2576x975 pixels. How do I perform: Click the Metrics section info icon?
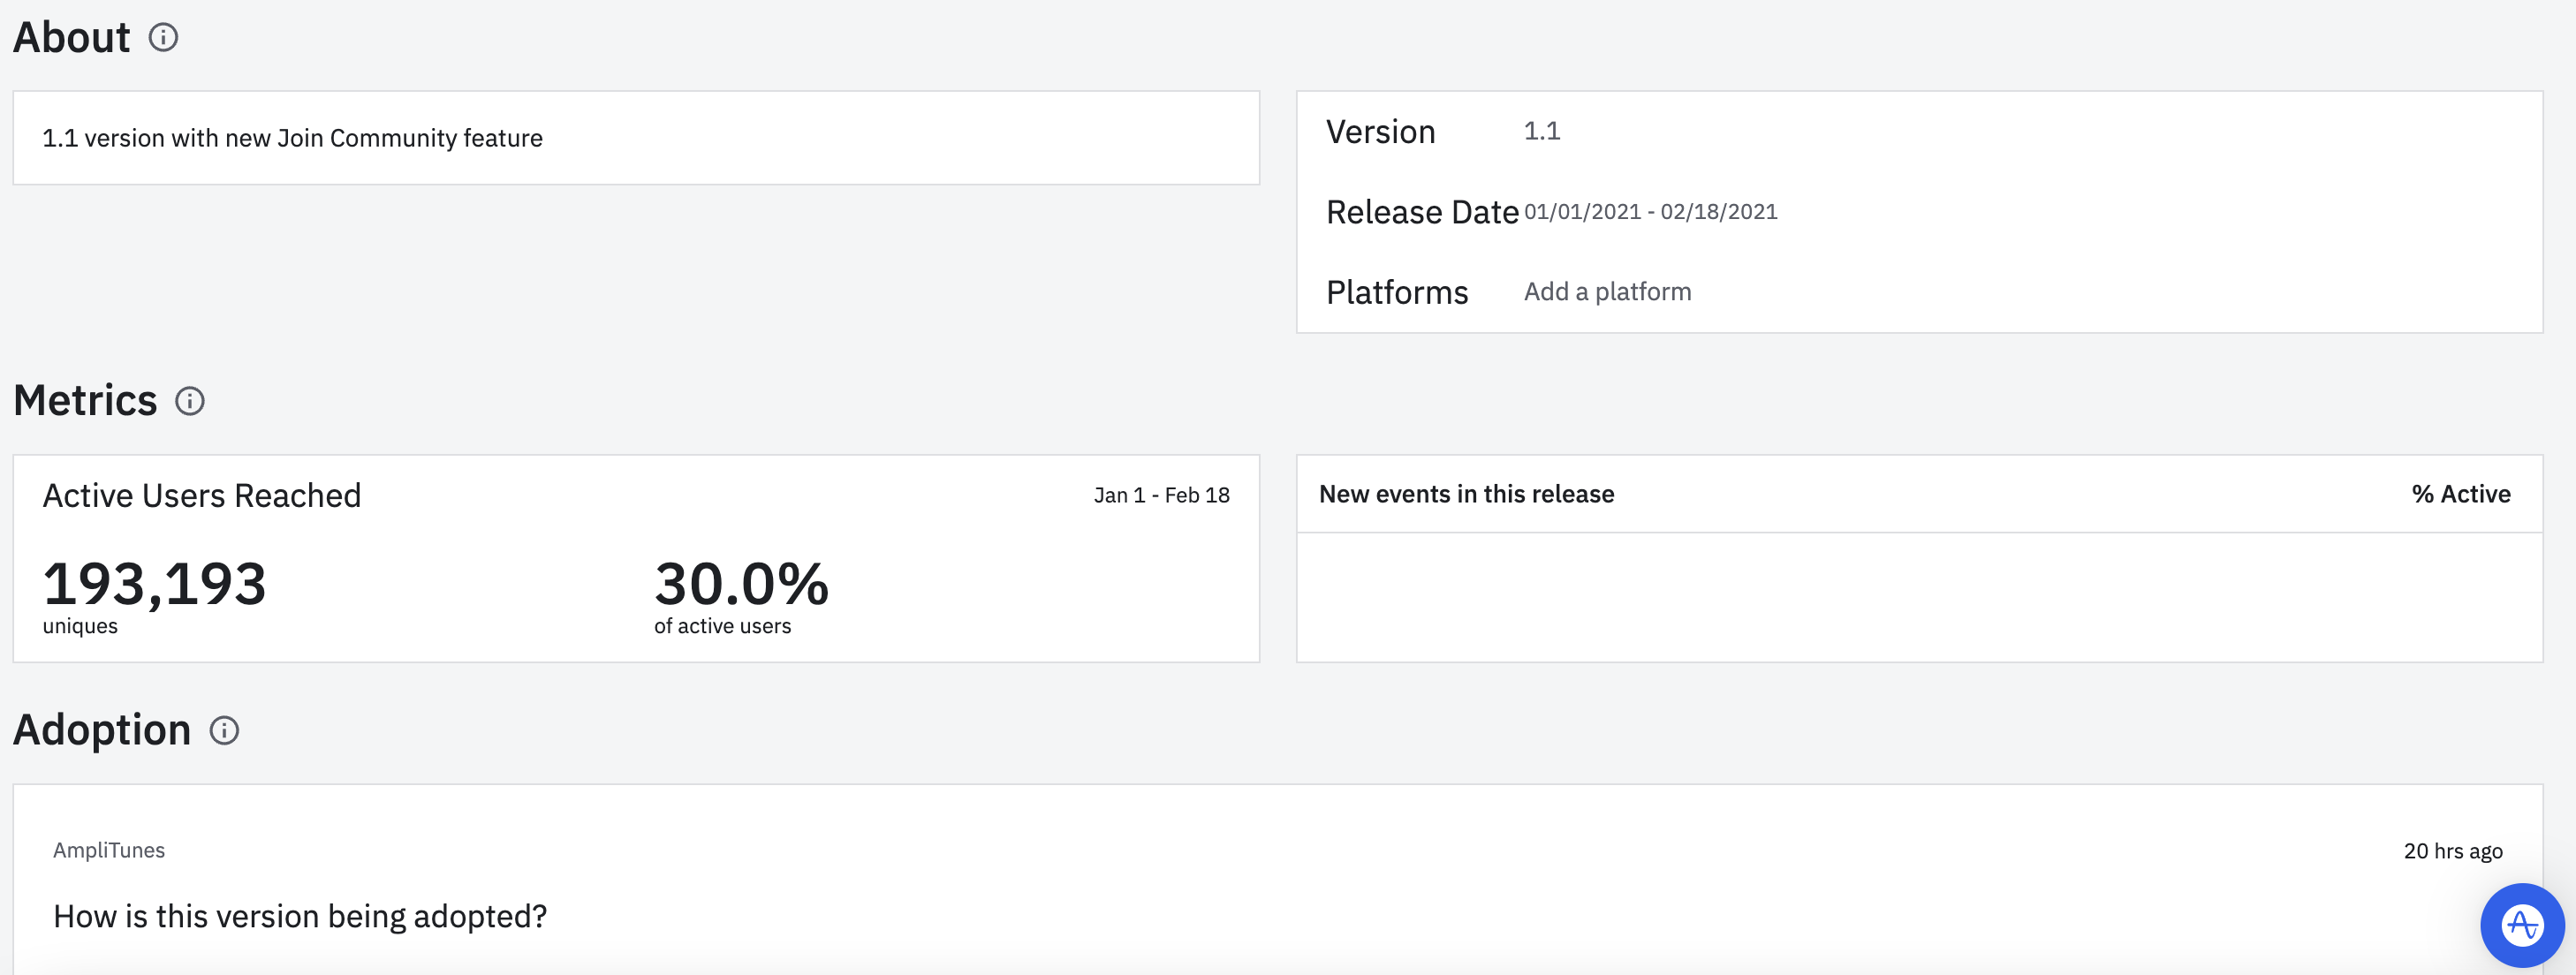coord(192,401)
